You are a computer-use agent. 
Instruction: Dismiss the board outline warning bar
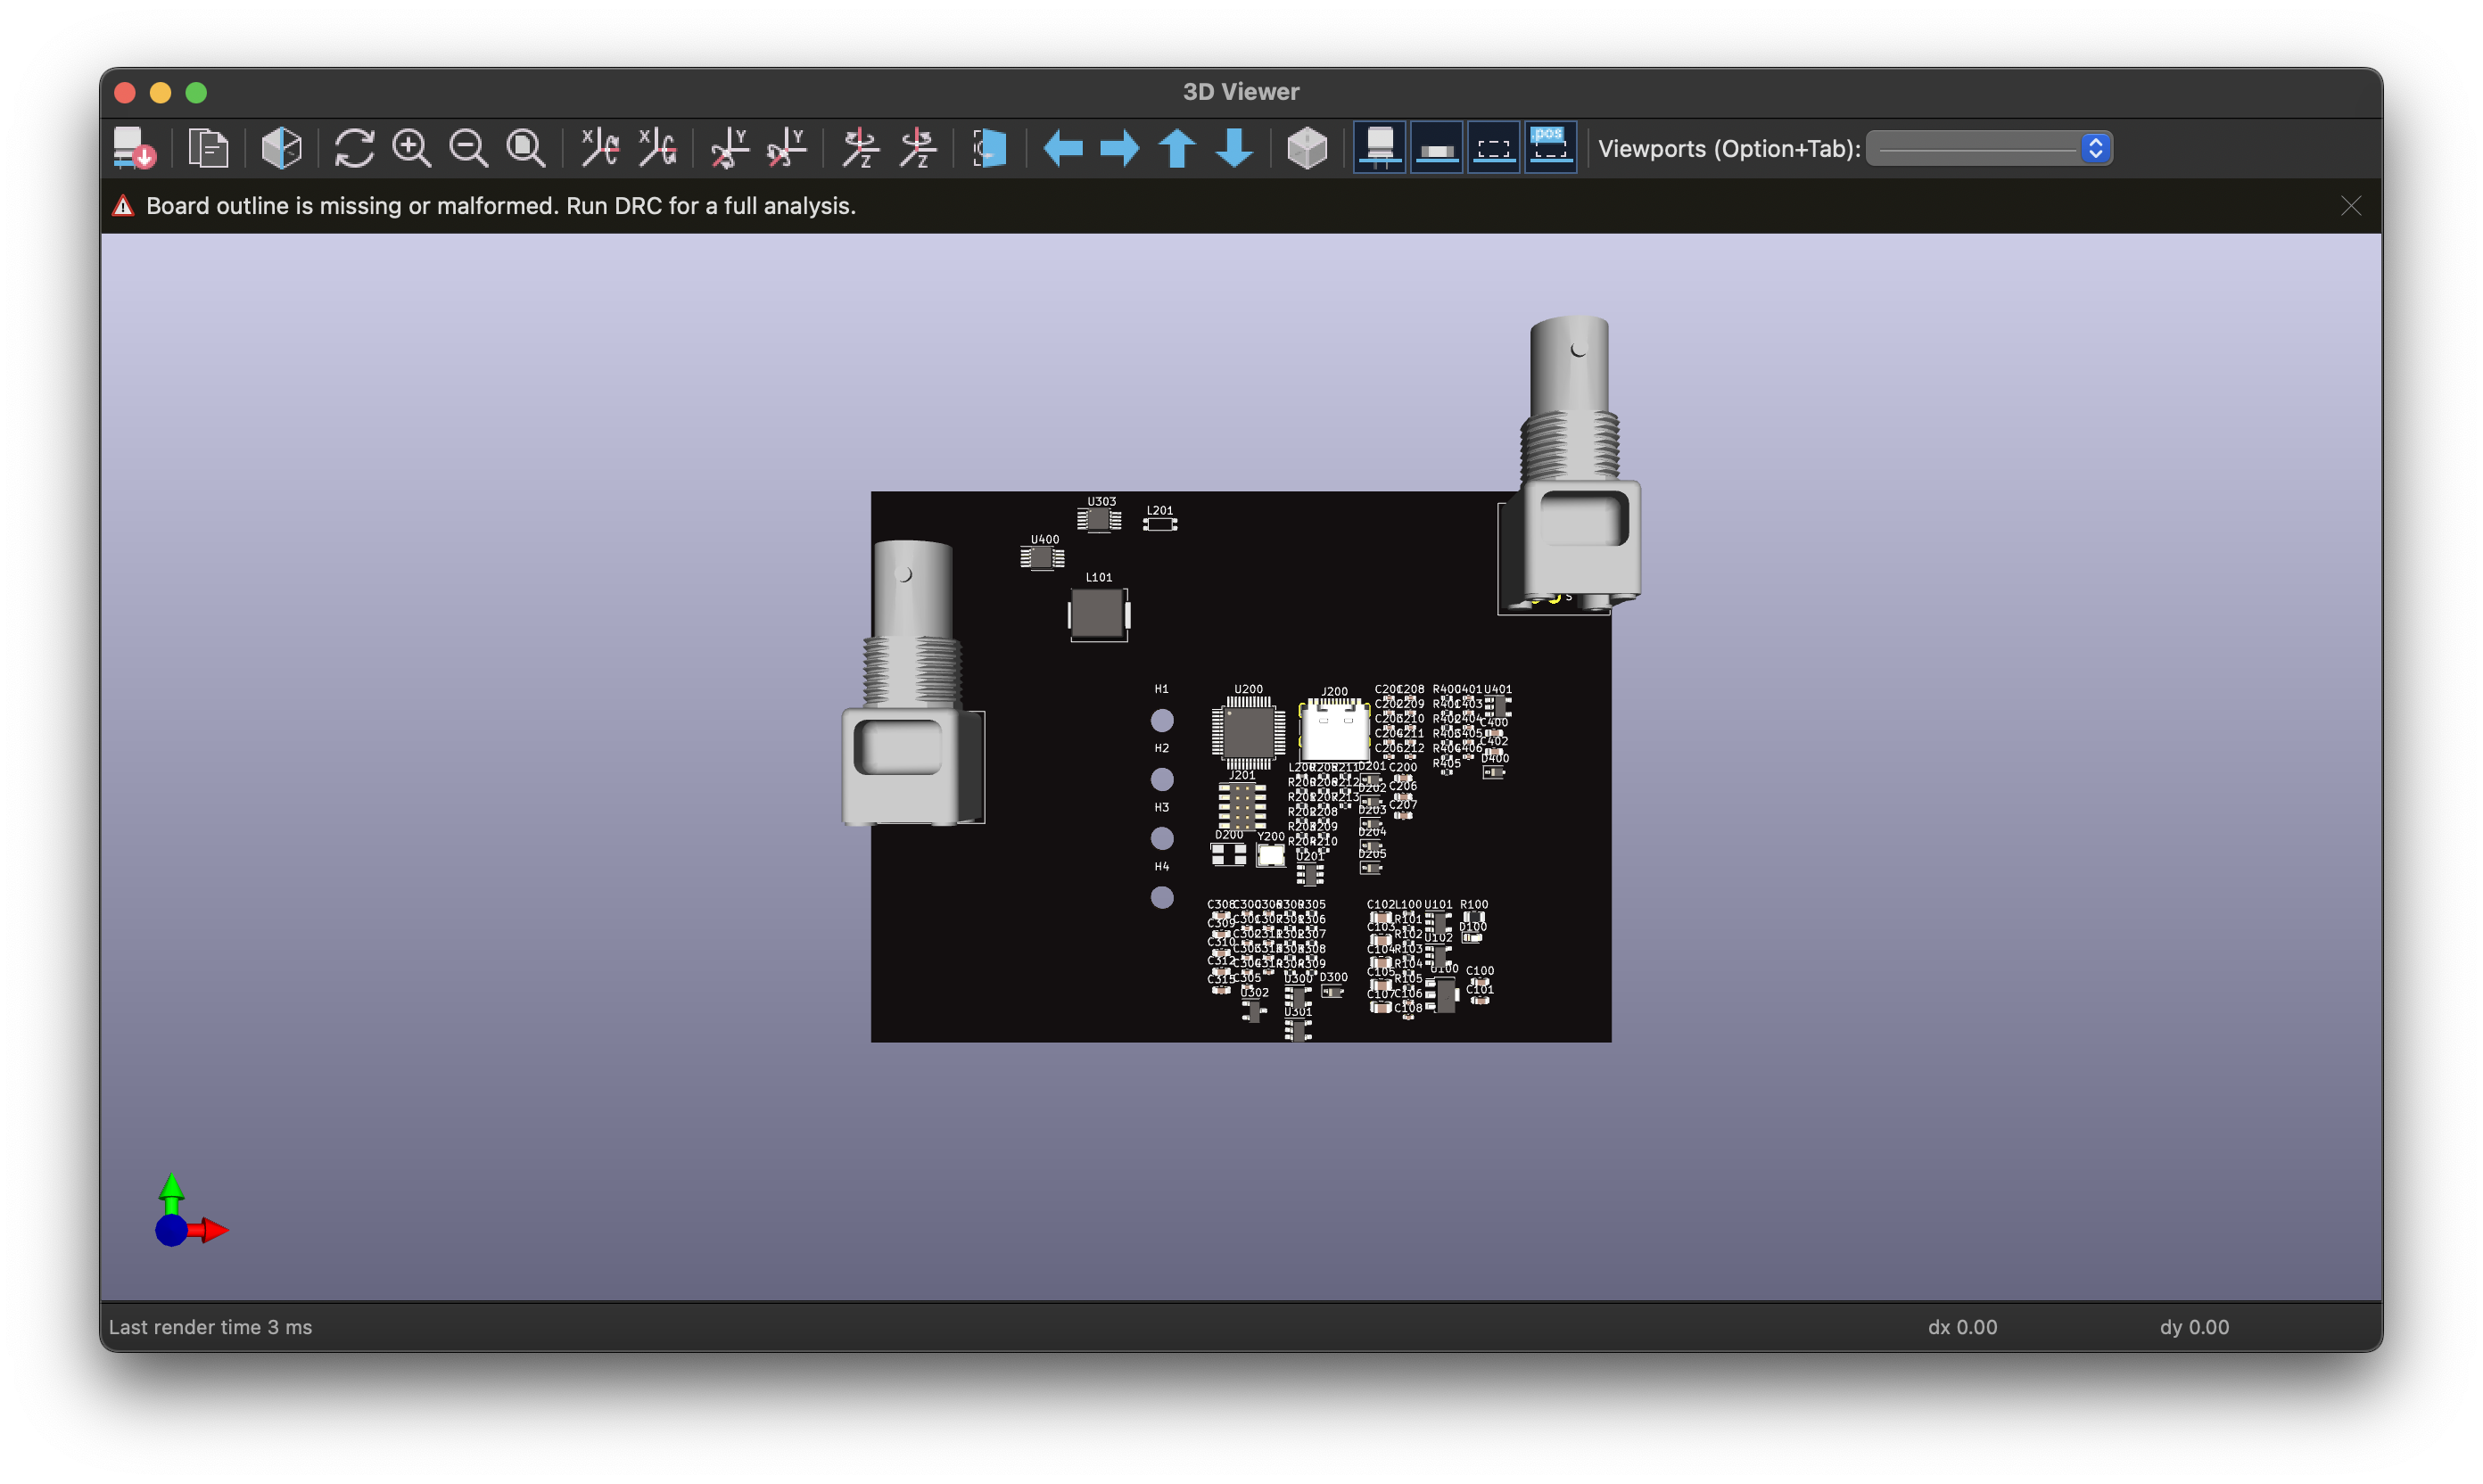point(2350,206)
